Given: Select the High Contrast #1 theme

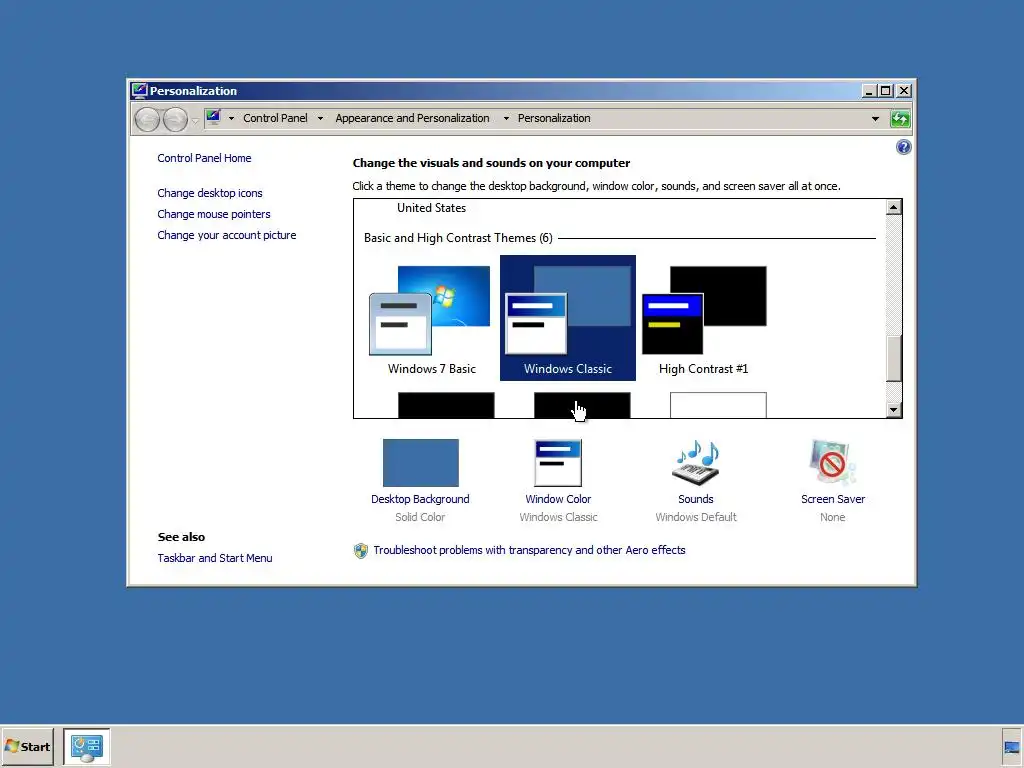Looking at the screenshot, I should tap(703, 319).
